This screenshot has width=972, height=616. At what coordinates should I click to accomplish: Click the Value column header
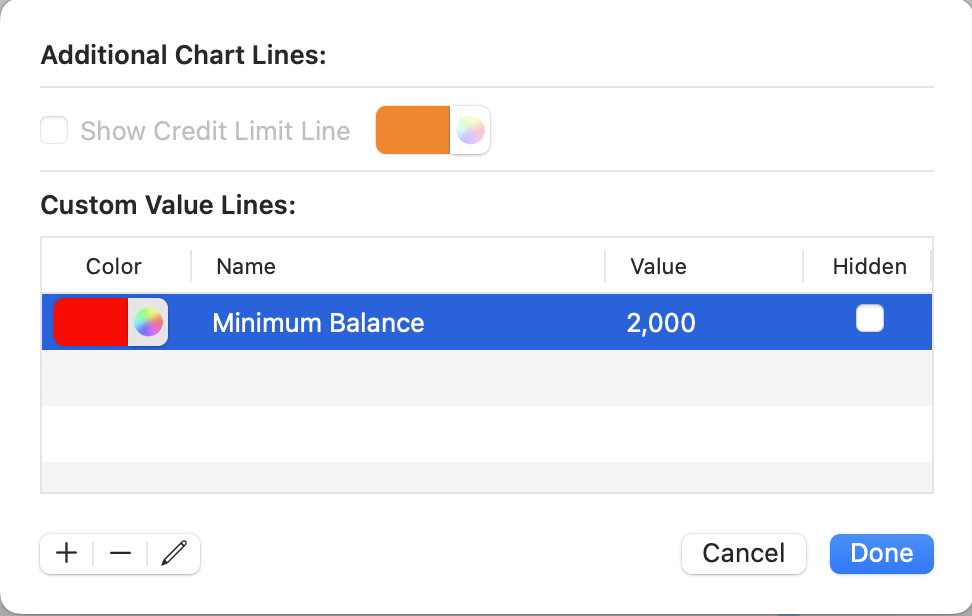click(658, 266)
